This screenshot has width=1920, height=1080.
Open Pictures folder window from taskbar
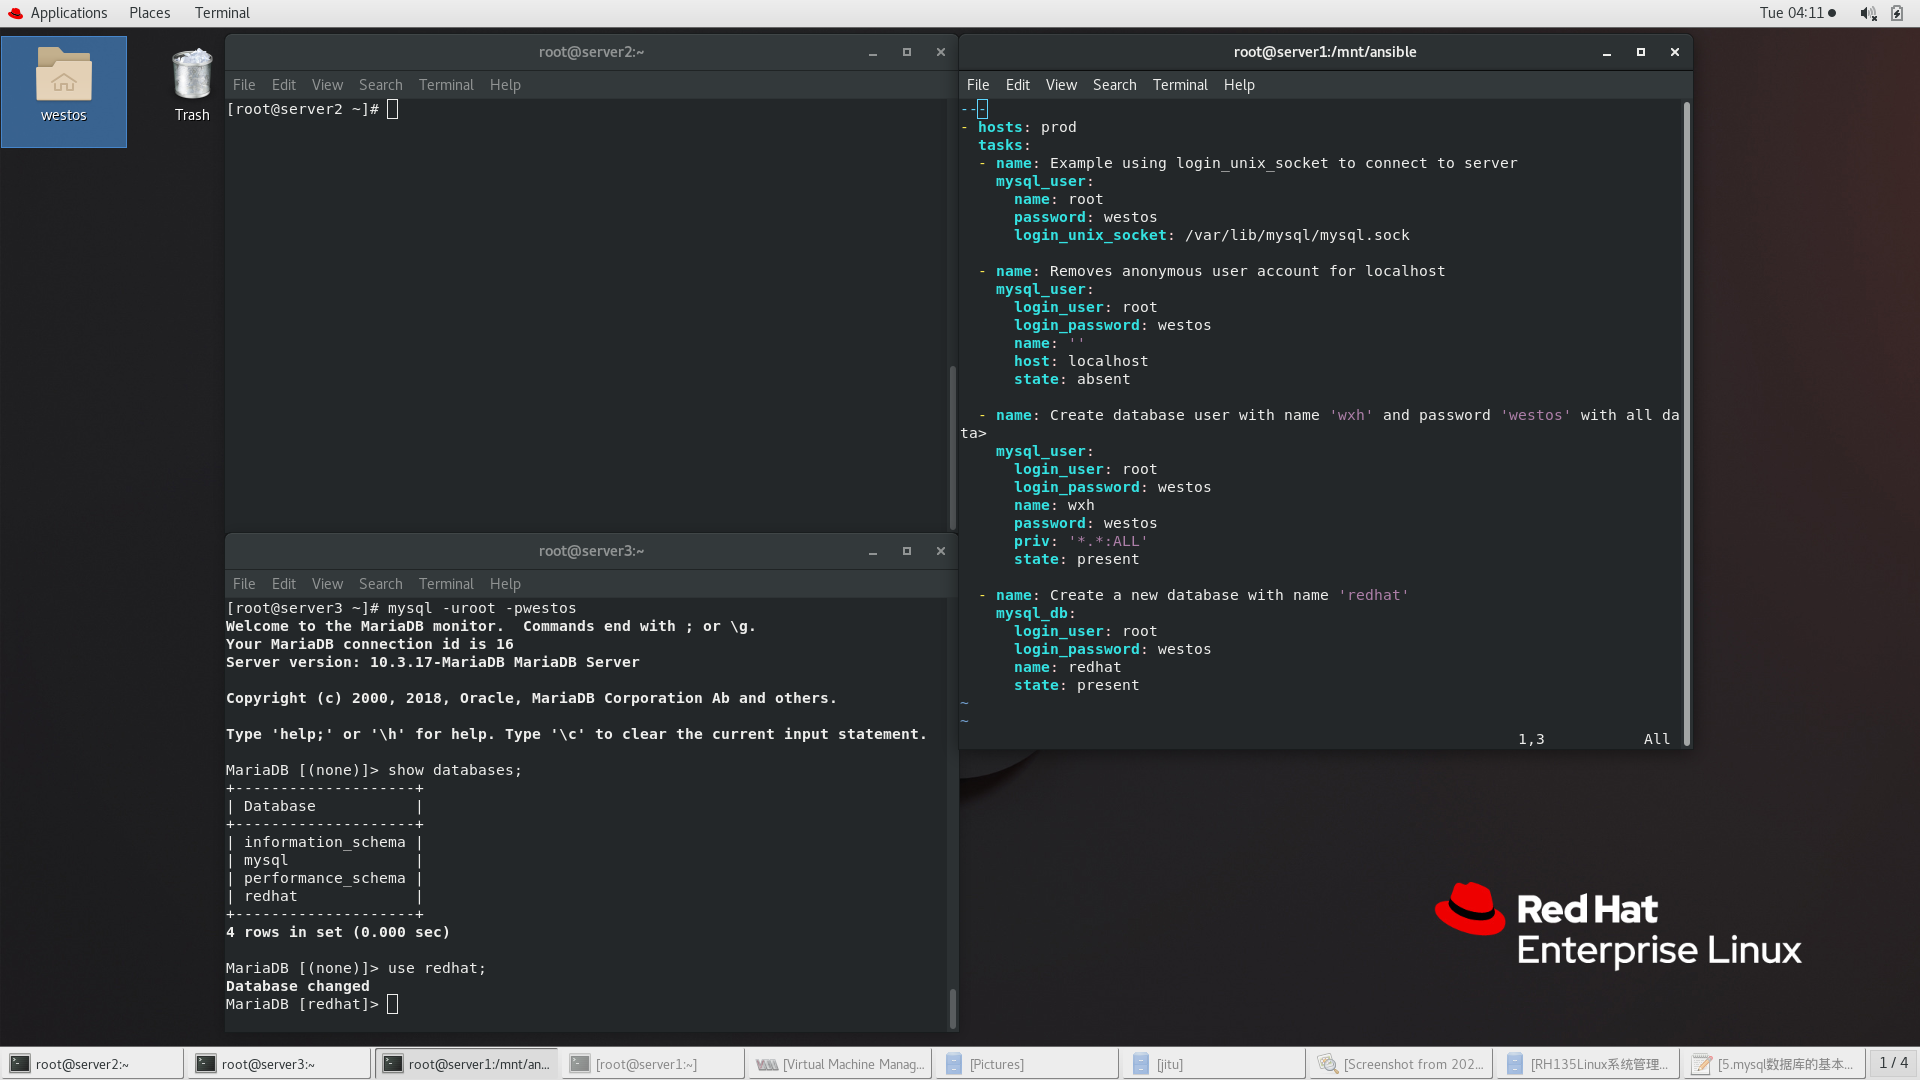coord(996,1064)
